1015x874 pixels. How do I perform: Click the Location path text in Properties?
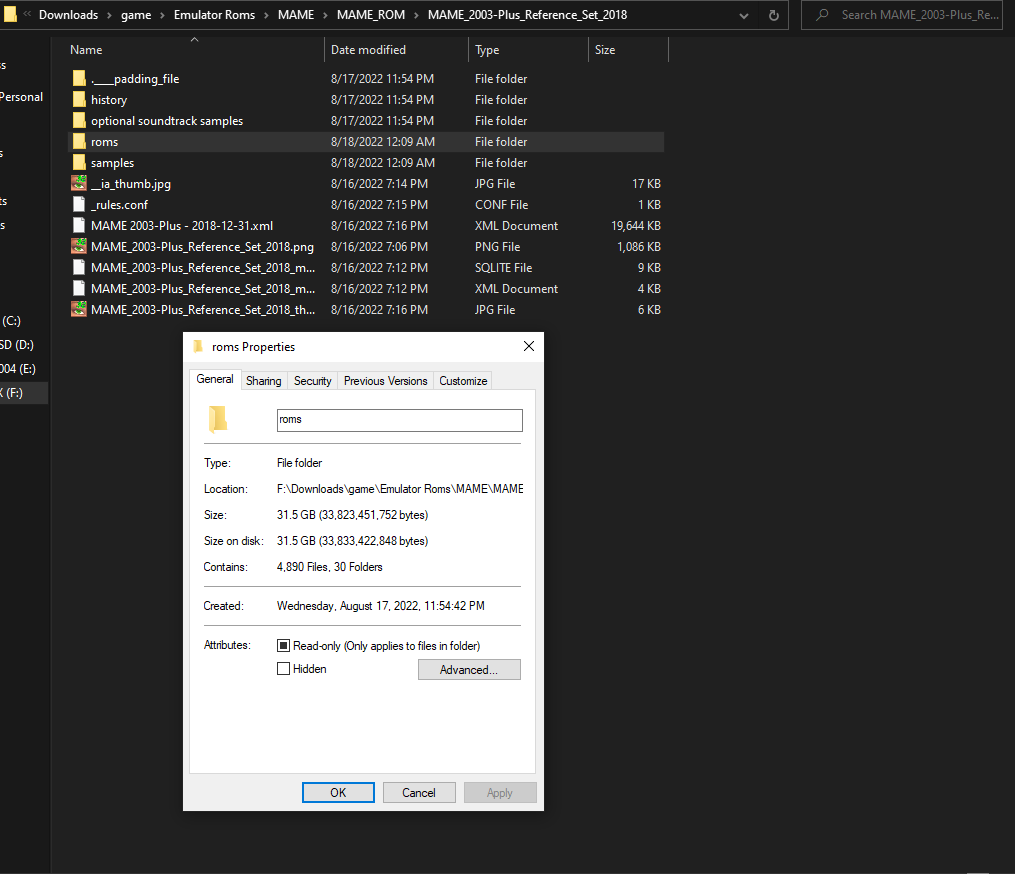(x=400, y=489)
